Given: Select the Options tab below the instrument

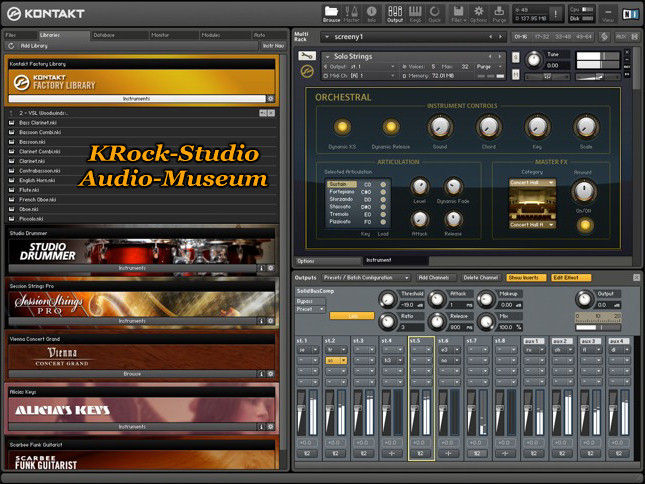Looking at the screenshot, I should (x=328, y=261).
